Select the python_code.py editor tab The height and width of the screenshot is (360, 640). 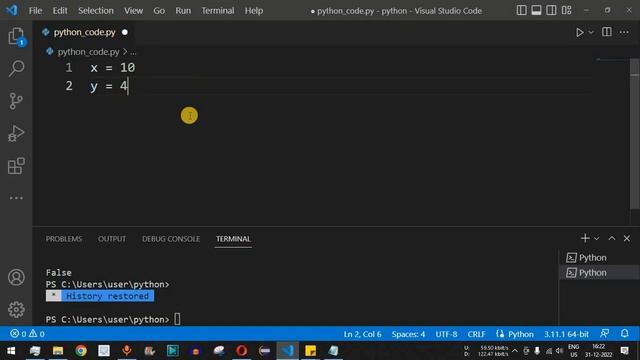(84, 32)
